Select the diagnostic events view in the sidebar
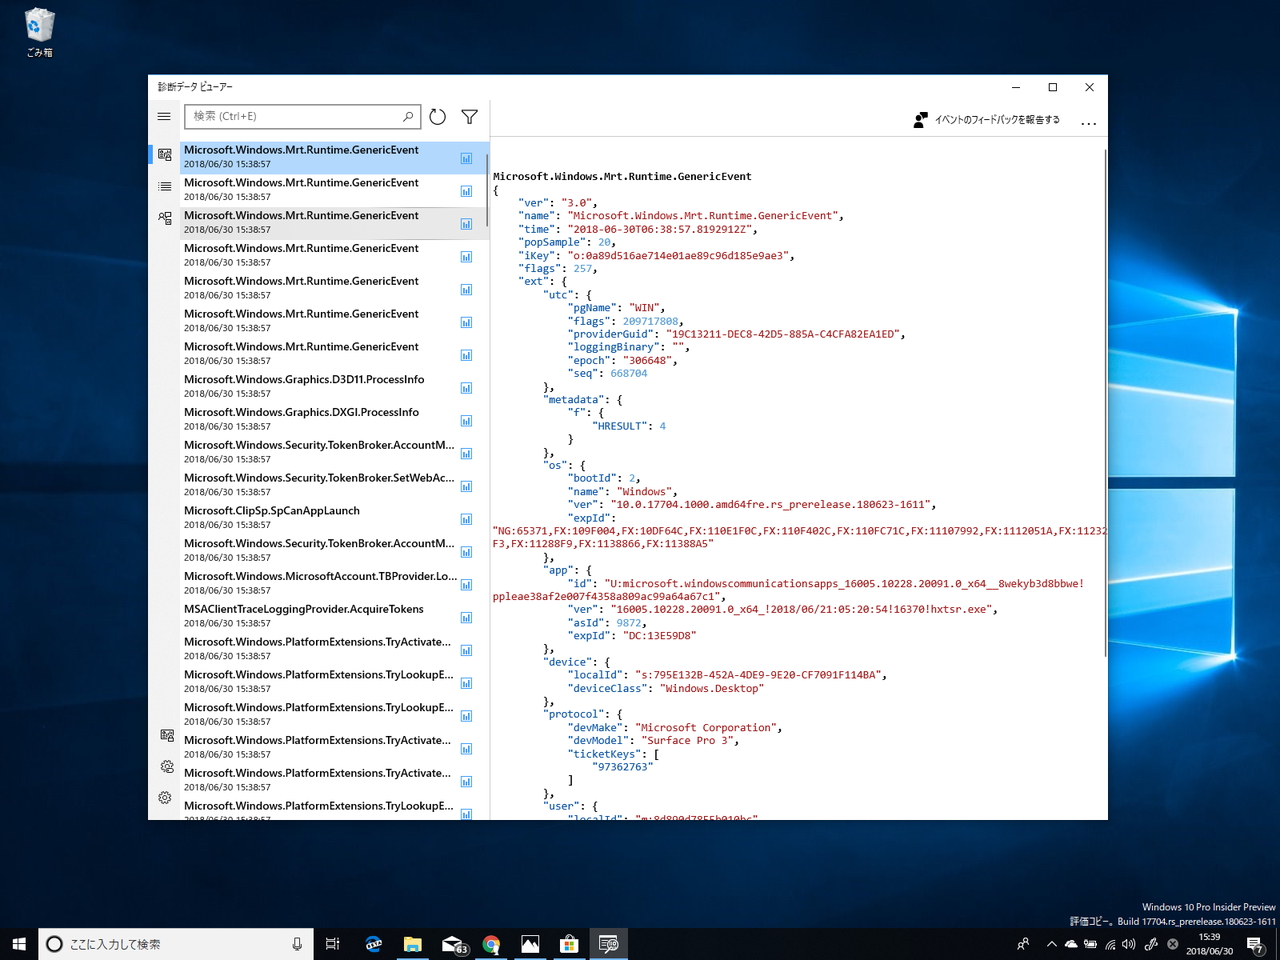This screenshot has height=960, width=1280. 163,154
